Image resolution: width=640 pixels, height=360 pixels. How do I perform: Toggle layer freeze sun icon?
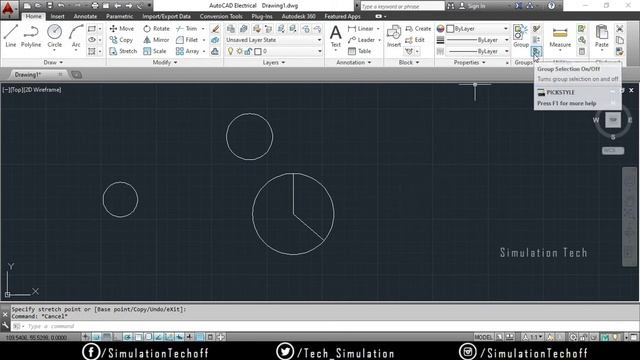[x=239, y=51]
